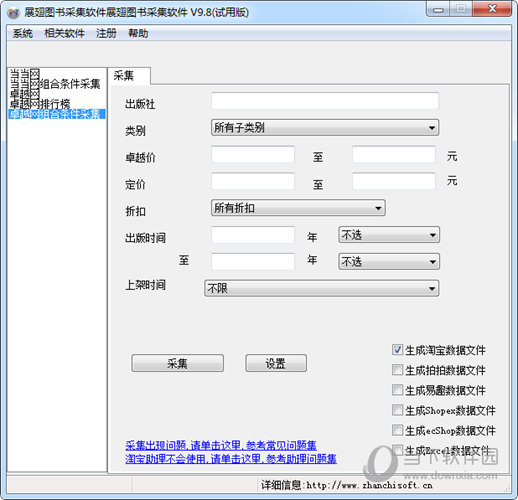Open the 相关软件 menu
Viewport: 518px width, 500px height.
click(x=64, y=33)
